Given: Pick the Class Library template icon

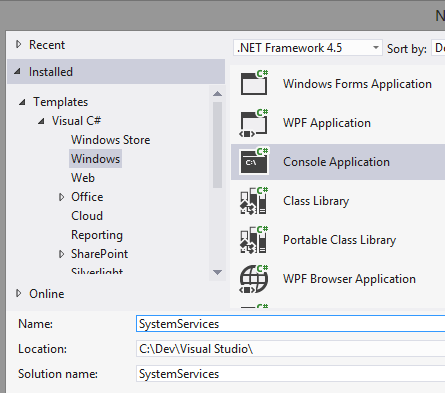Looking at the screenshot, I should click(x=254, y=201).
